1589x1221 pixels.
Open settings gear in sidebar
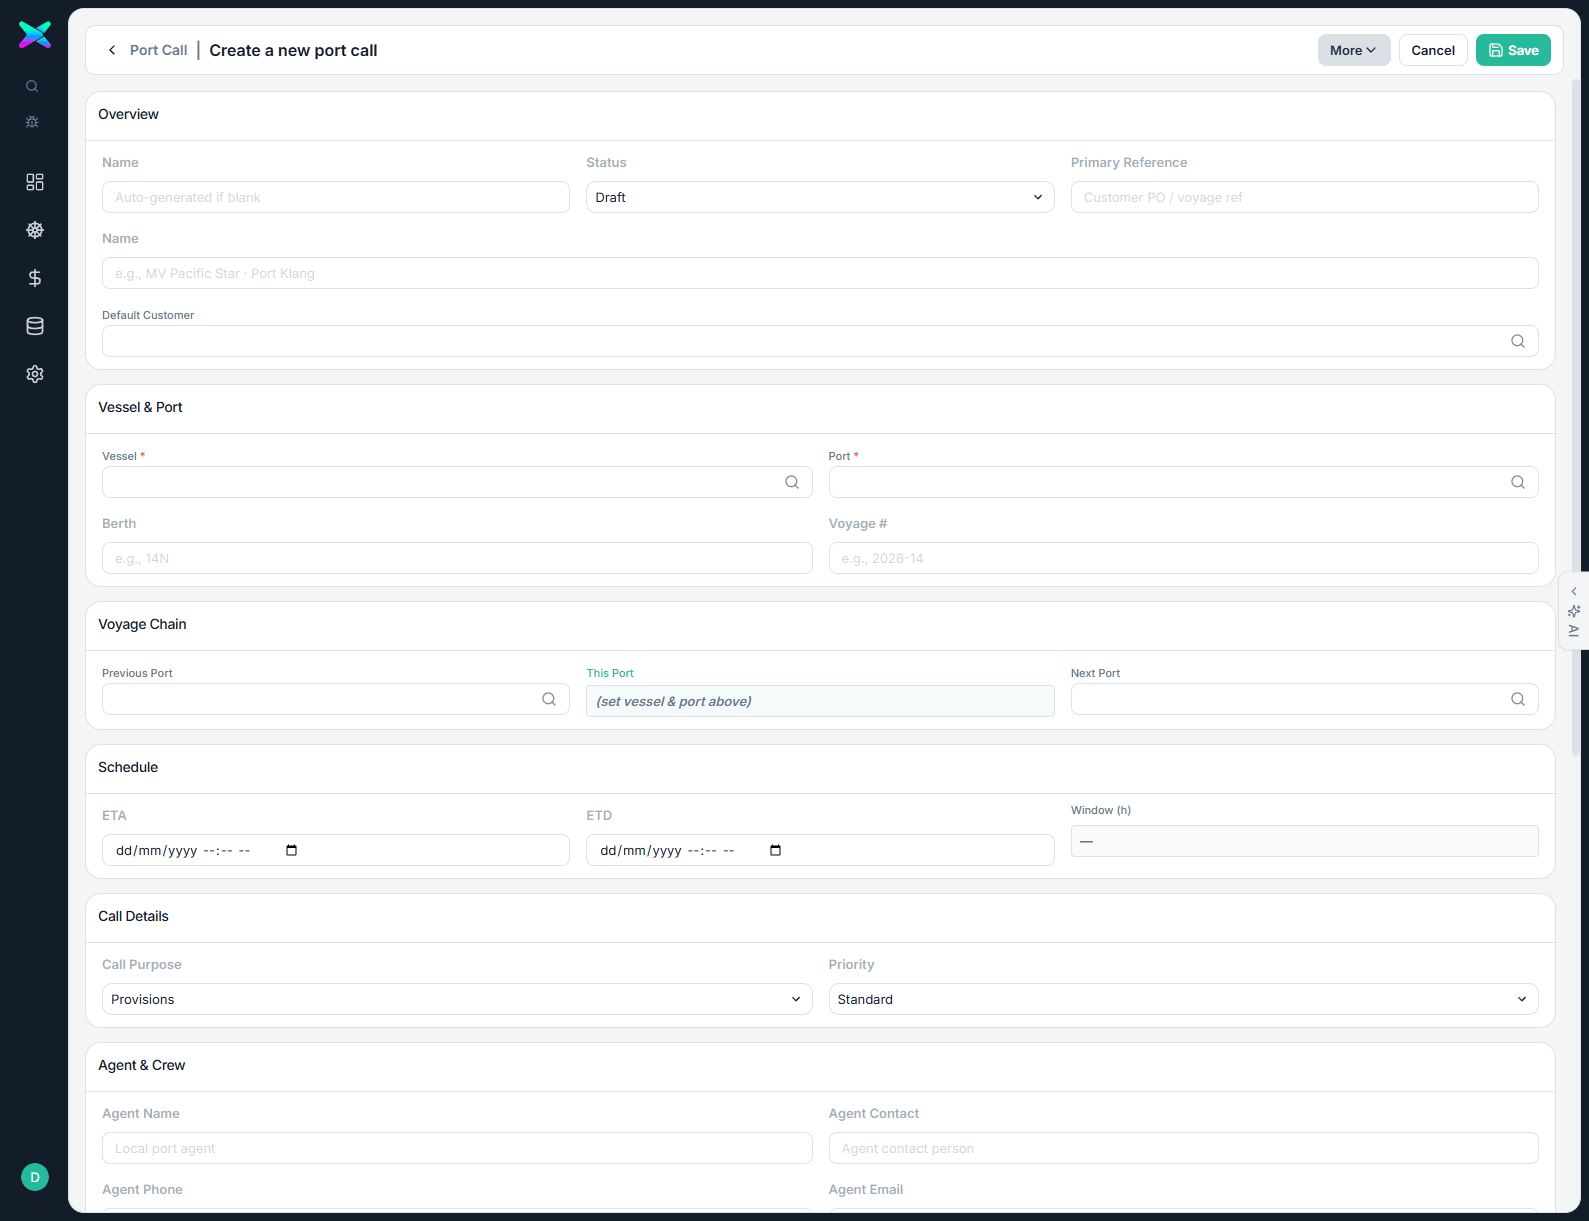(x=35, y=374)
